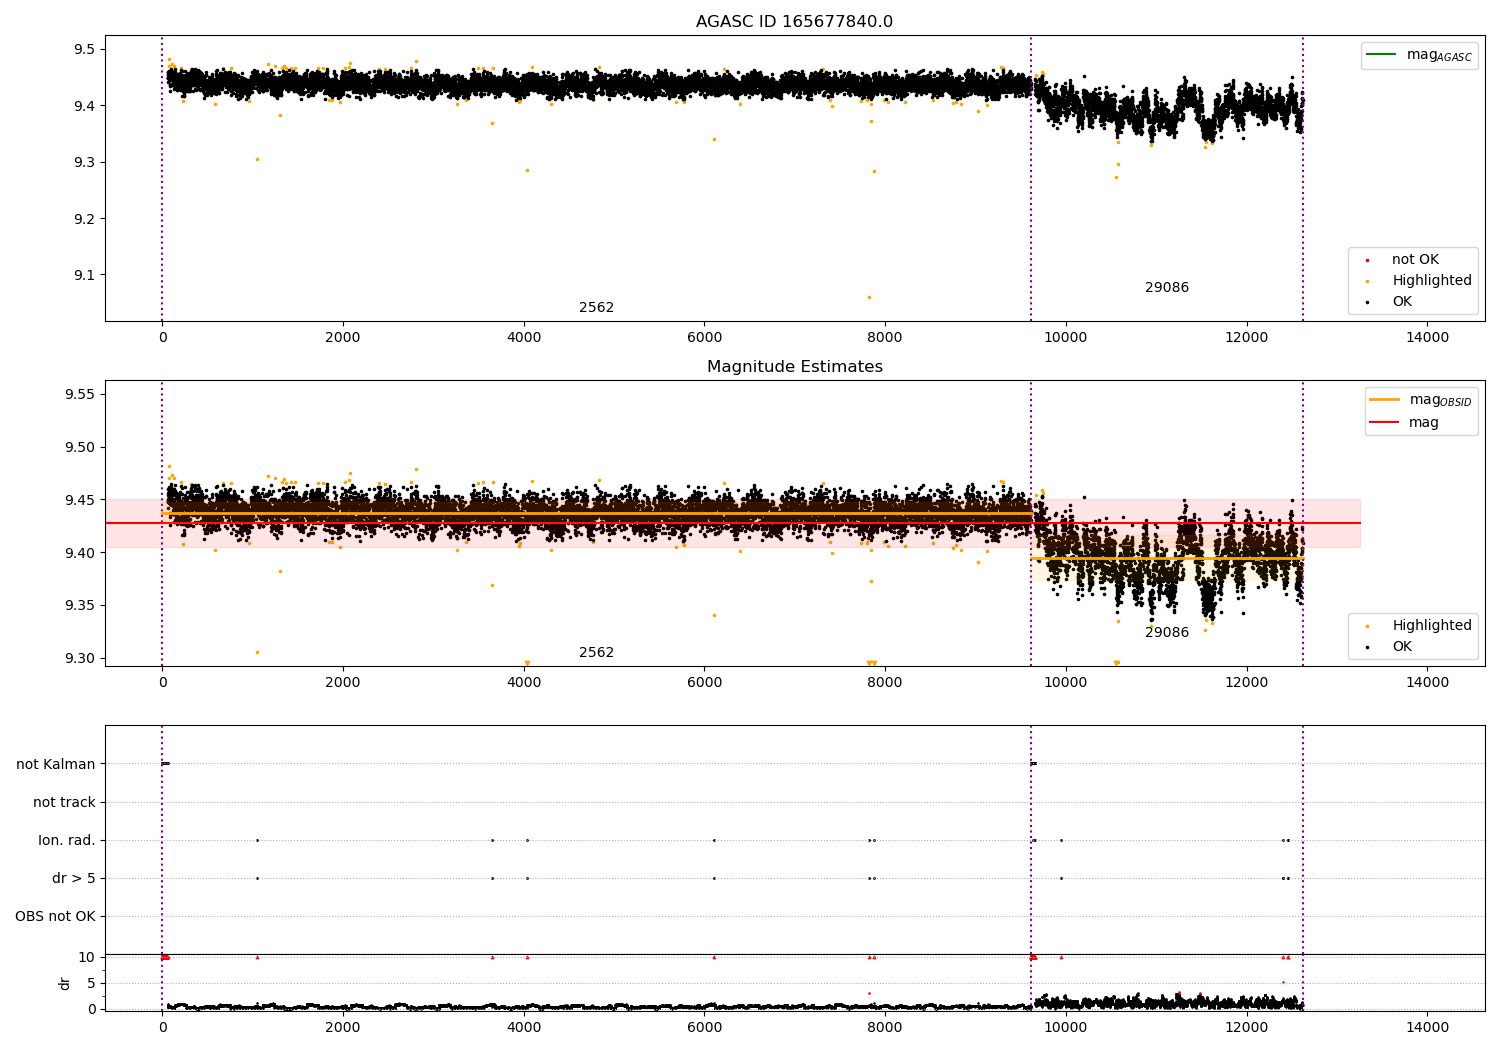Viewport: 1500px width, 1050px height.
Task: Click the "not track" row label
Action: pyautogui.click(x=64, y=803)
